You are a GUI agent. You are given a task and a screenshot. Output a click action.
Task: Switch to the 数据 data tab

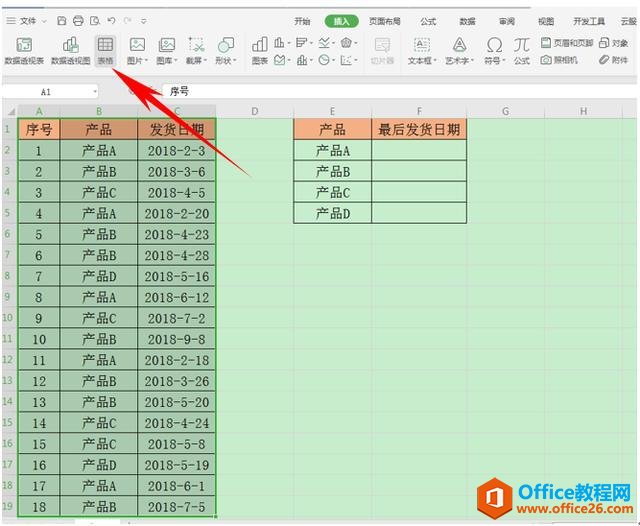point(467,22)
